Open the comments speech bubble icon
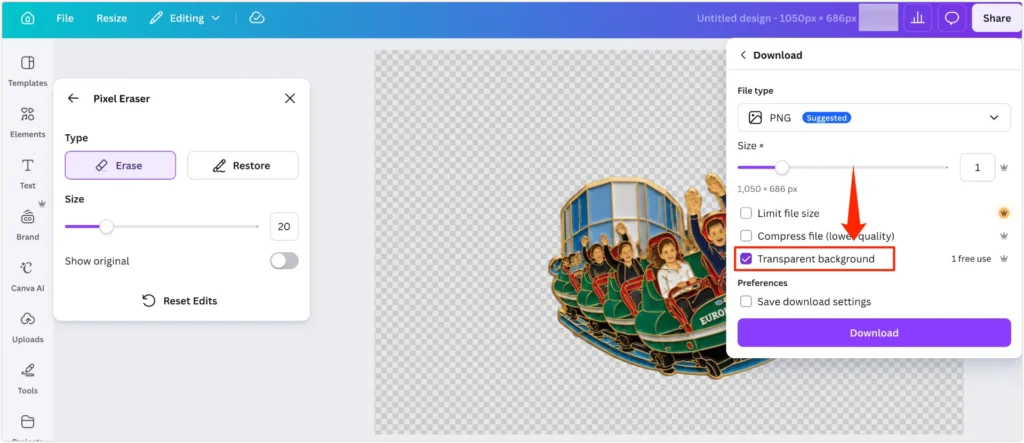1024x443 pixels. 952,18
